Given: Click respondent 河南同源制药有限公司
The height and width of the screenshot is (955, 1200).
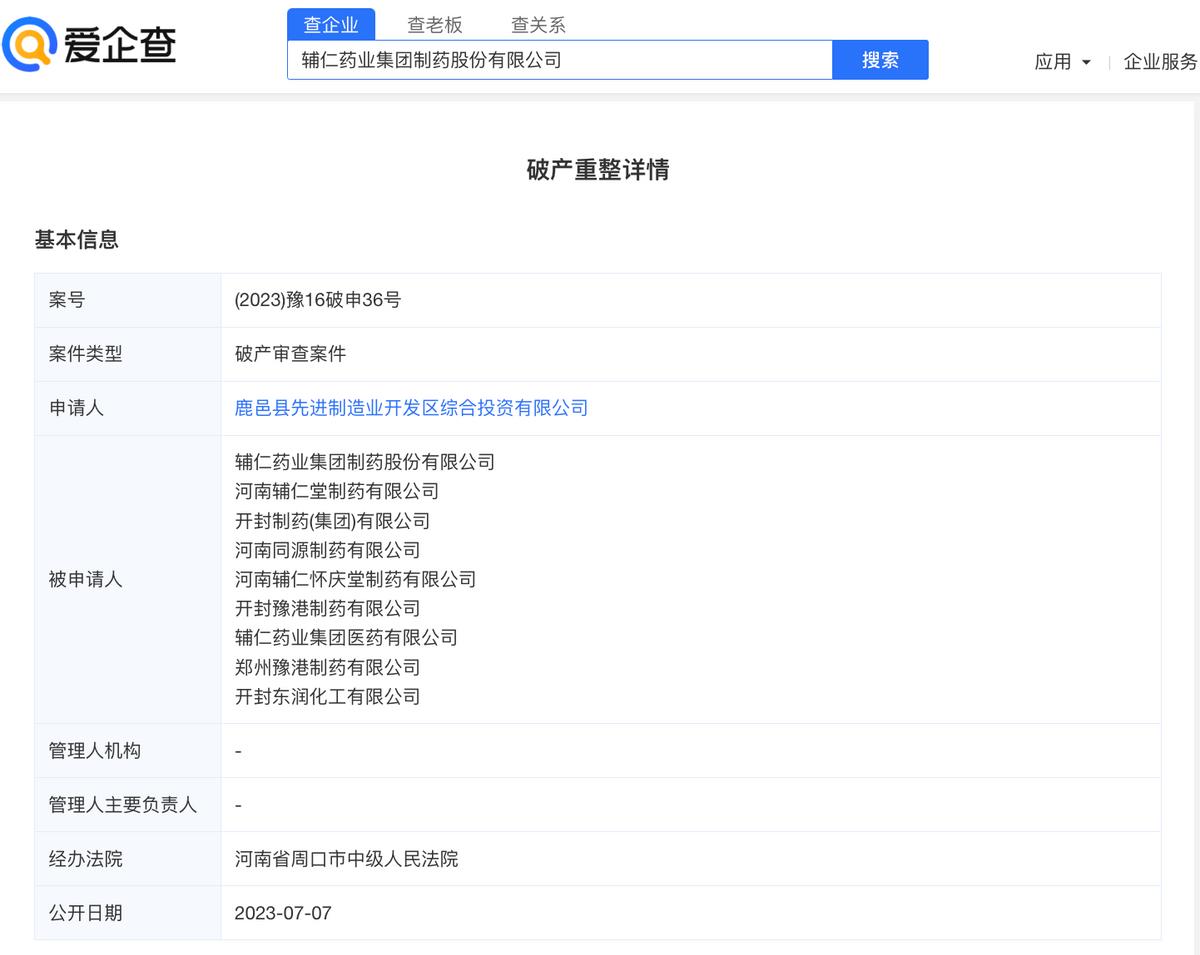Looking at the screenshot, I should 327,550.
